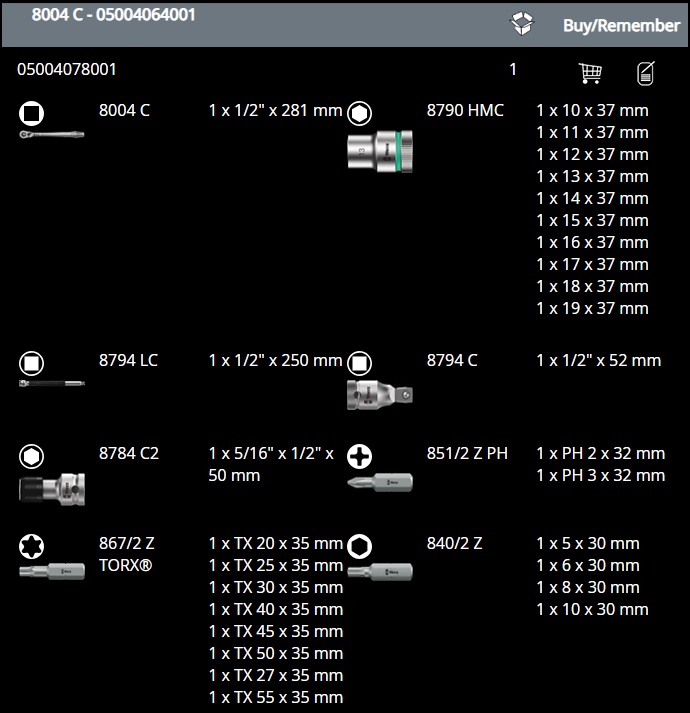The image size is (690, 713).
Task: Click the 840/2 Z product name
Action: pyautogui.click(x=454, y=543)
